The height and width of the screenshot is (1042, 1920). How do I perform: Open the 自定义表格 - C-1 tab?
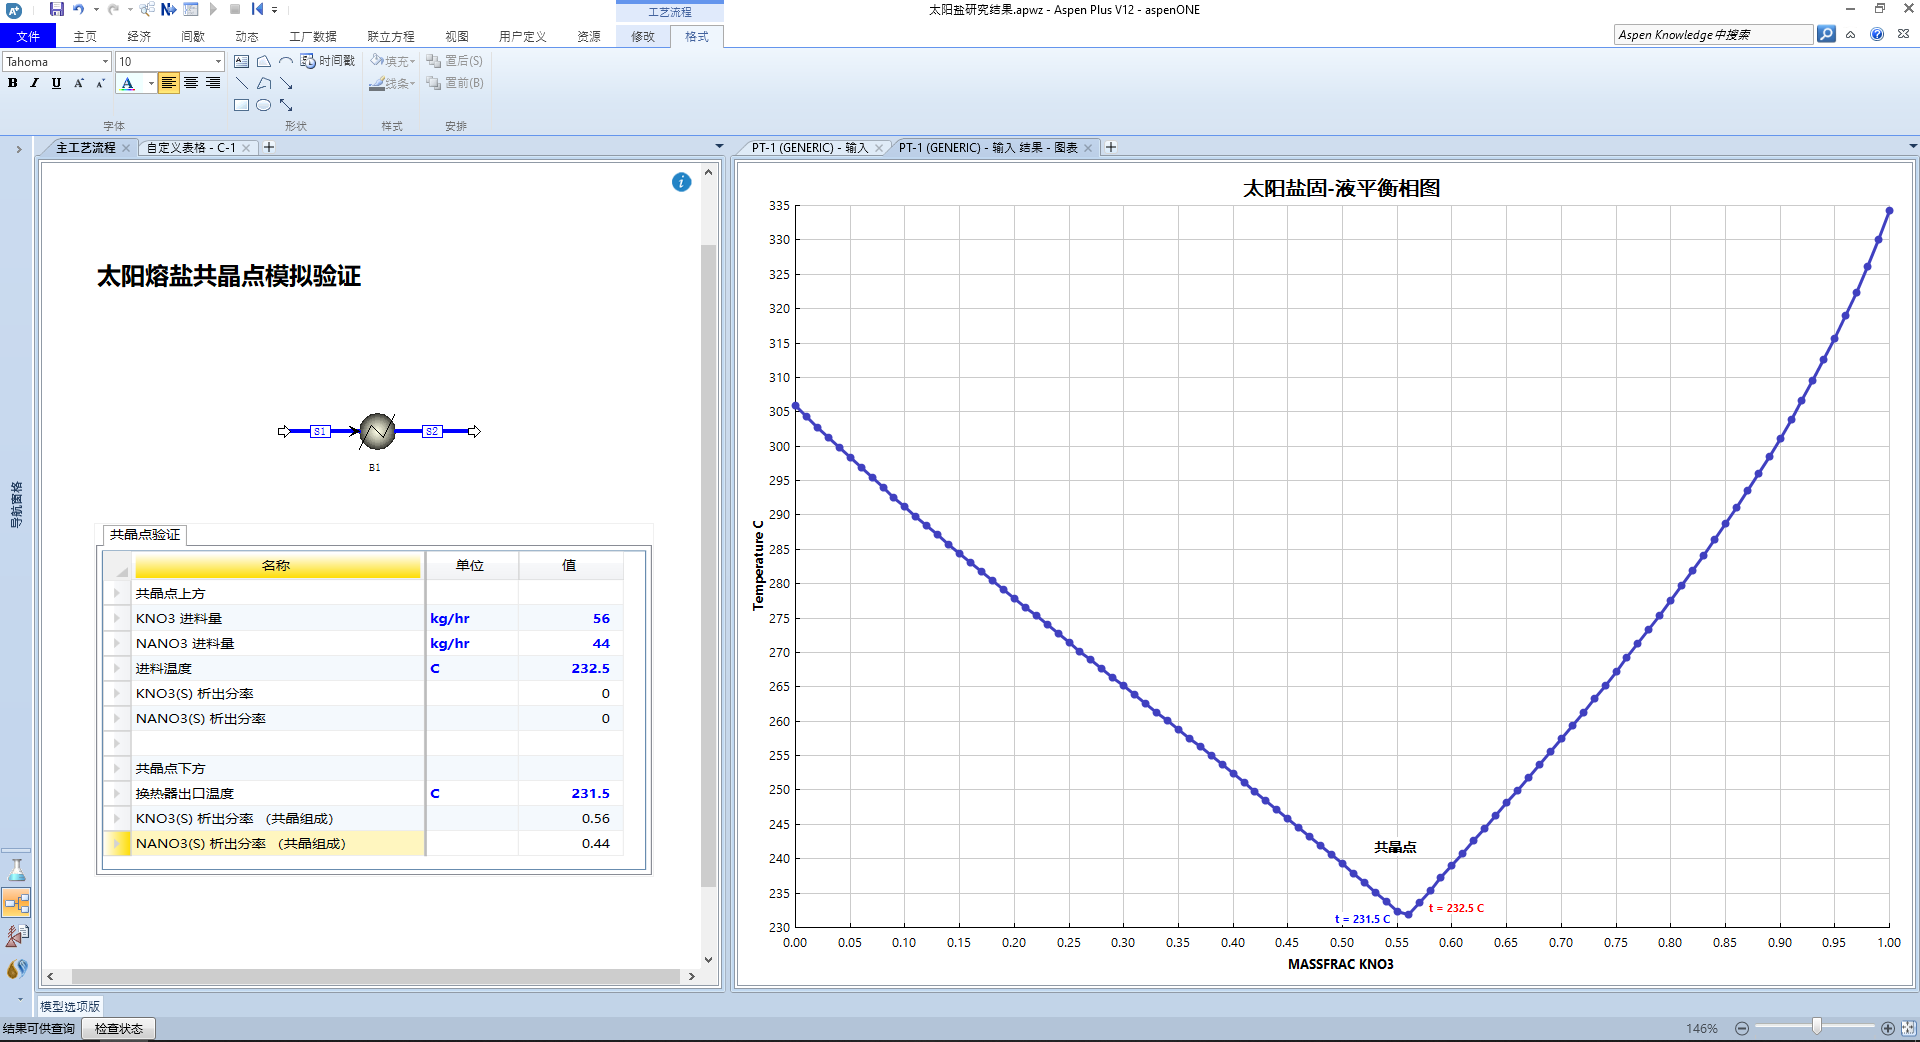(x=191, y=147)
